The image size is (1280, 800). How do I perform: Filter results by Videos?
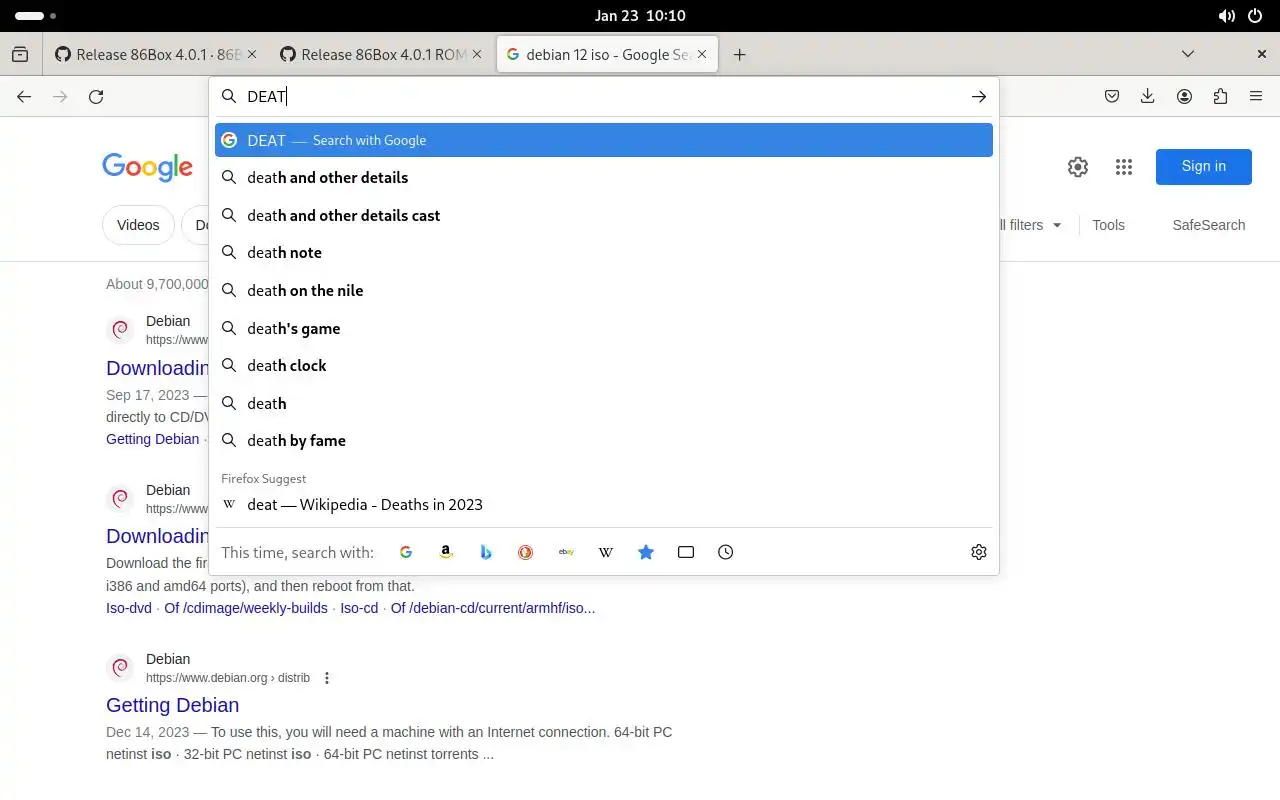tap(138, 225)
